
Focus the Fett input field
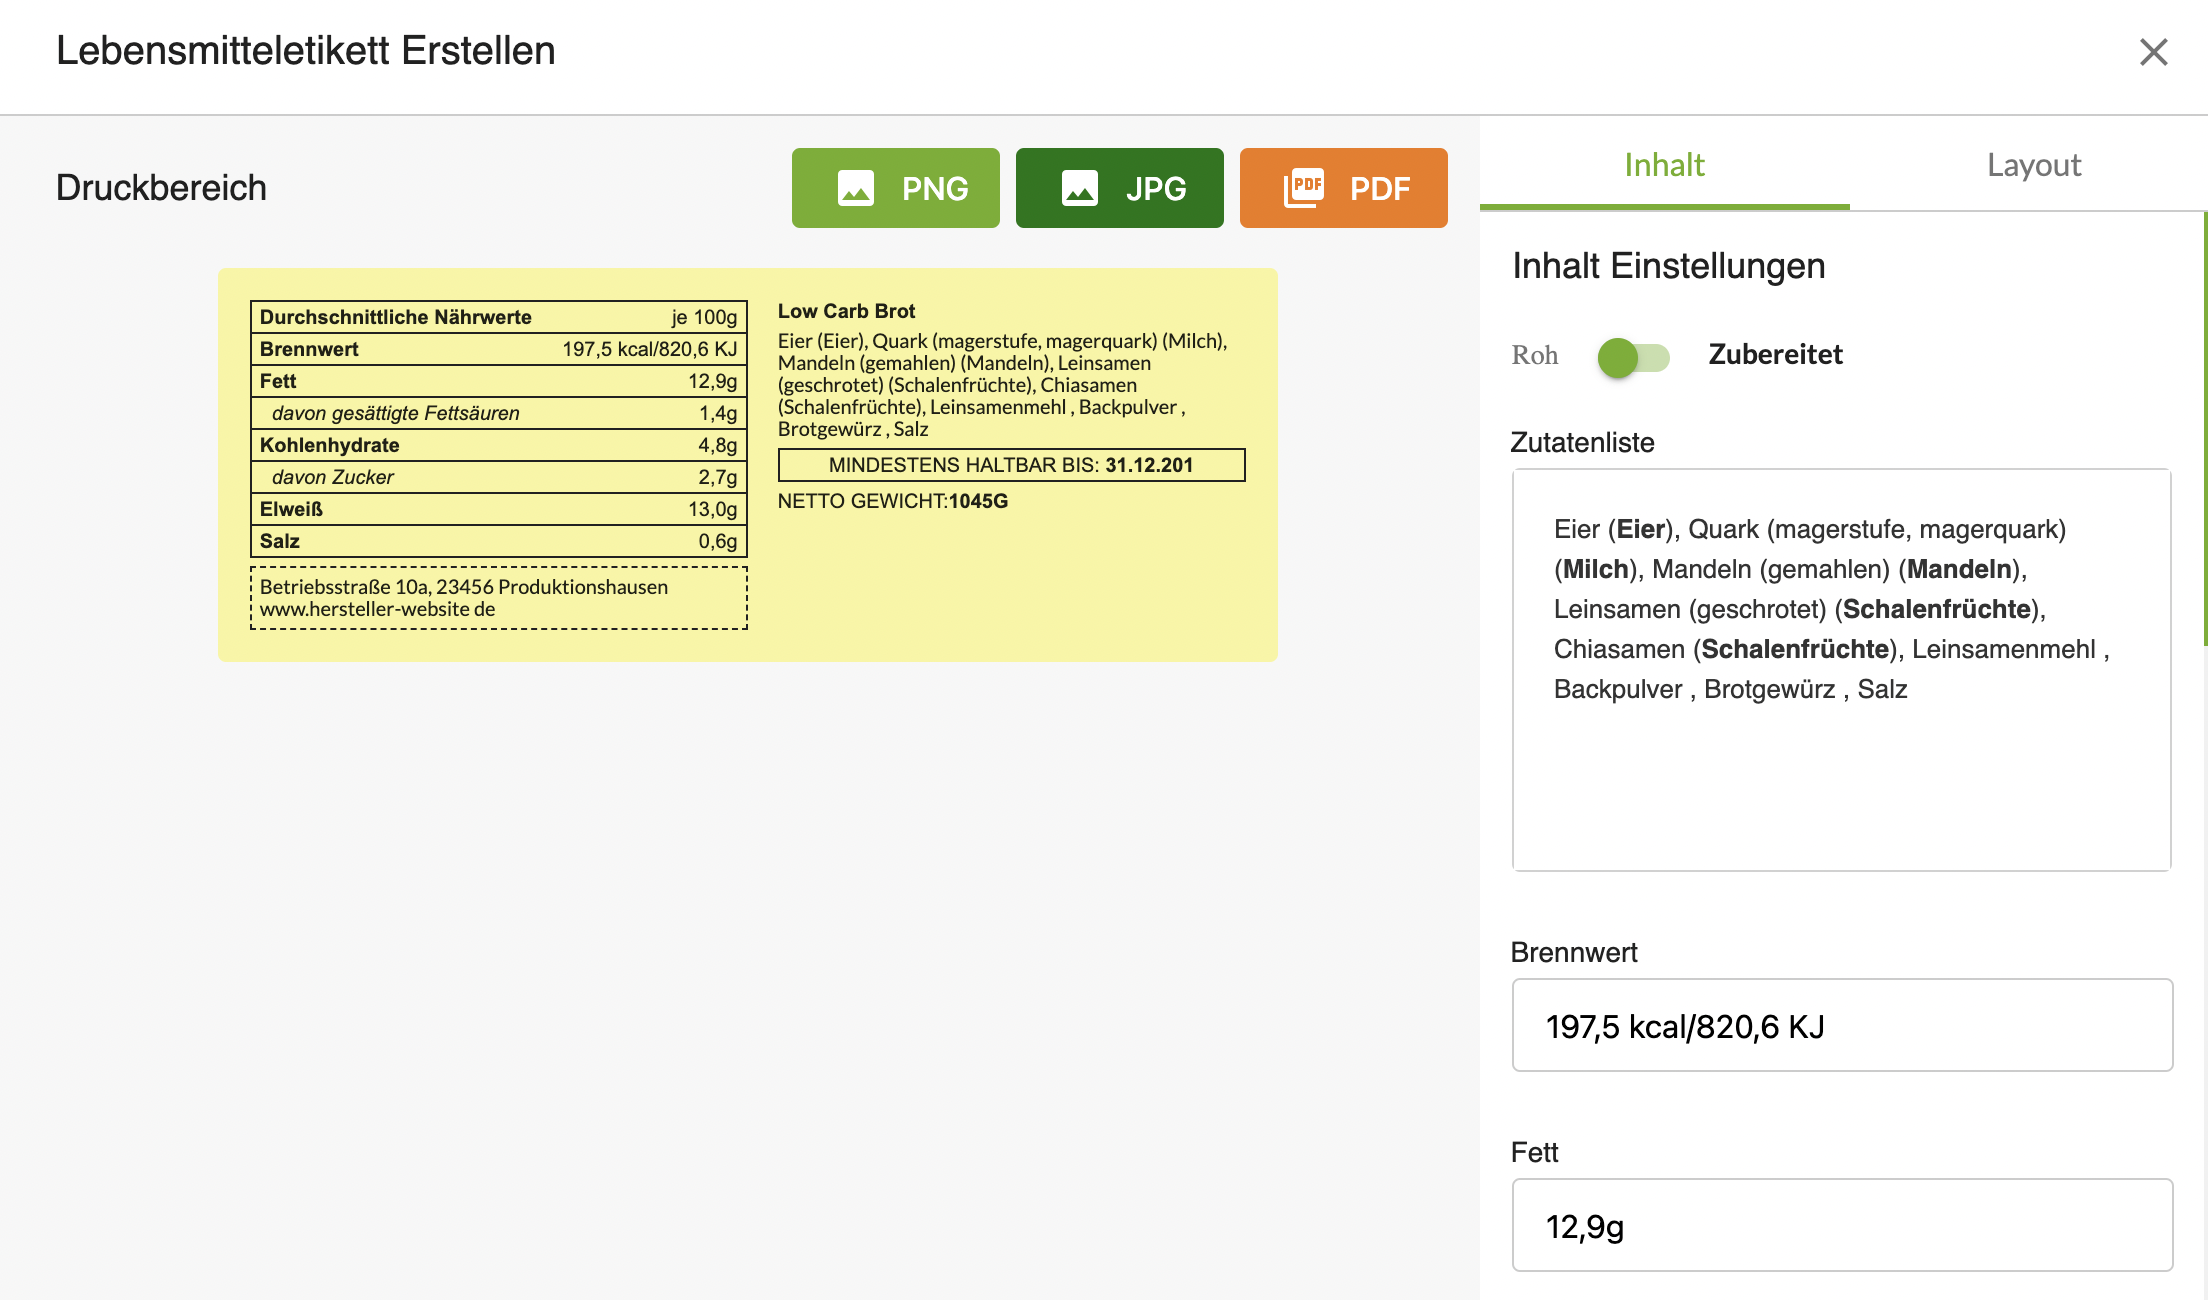1841,1226
